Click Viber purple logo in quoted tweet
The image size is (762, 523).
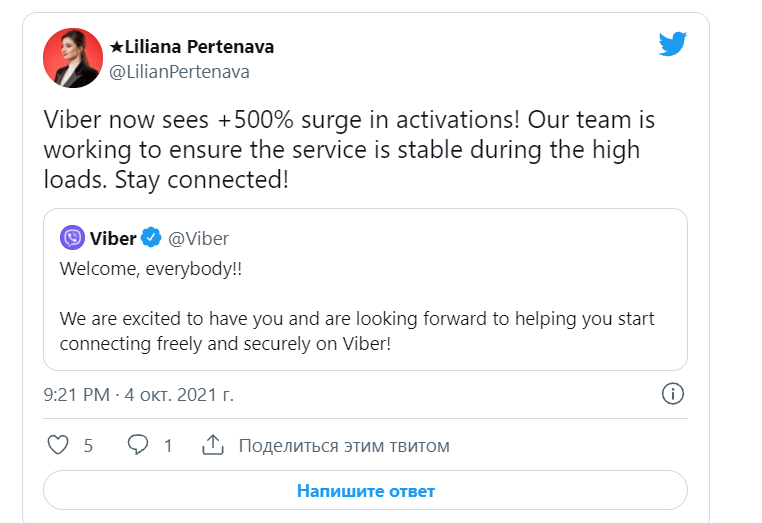coord(72,238)
